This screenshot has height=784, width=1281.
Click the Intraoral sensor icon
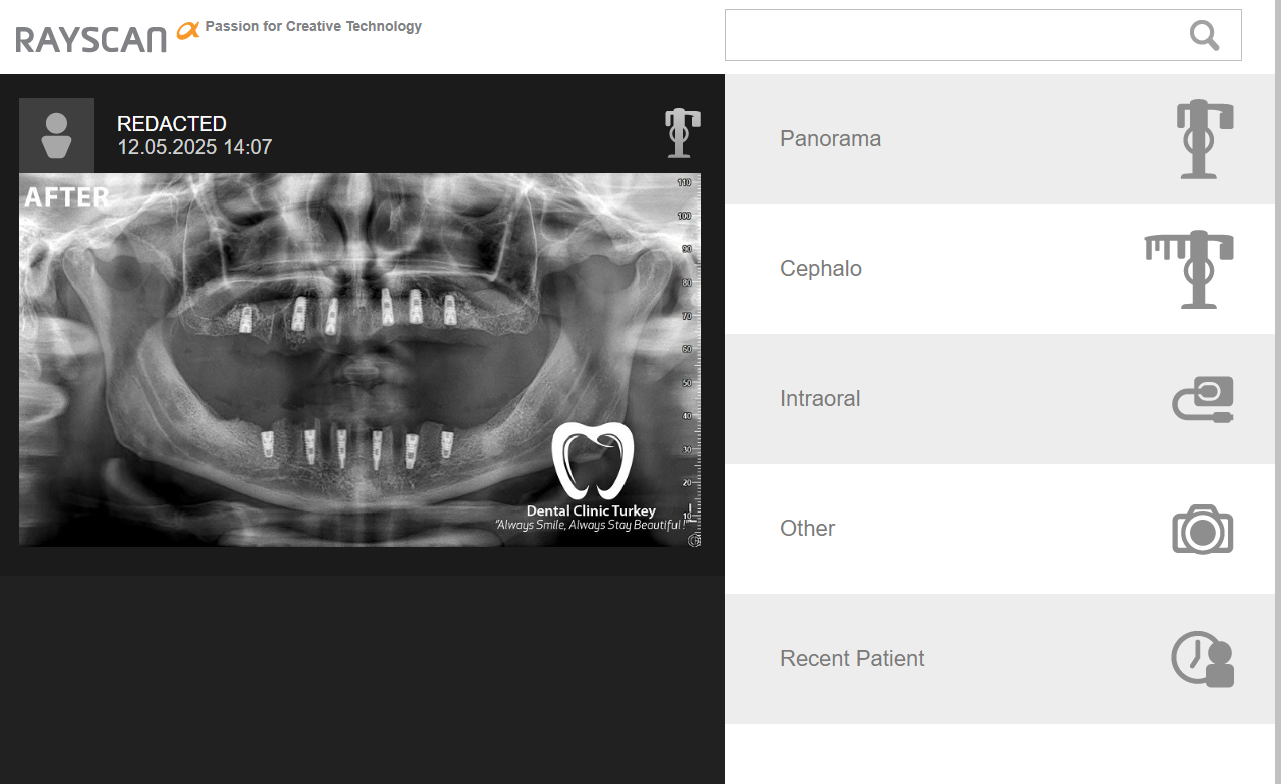click(x=1203, y=399)
